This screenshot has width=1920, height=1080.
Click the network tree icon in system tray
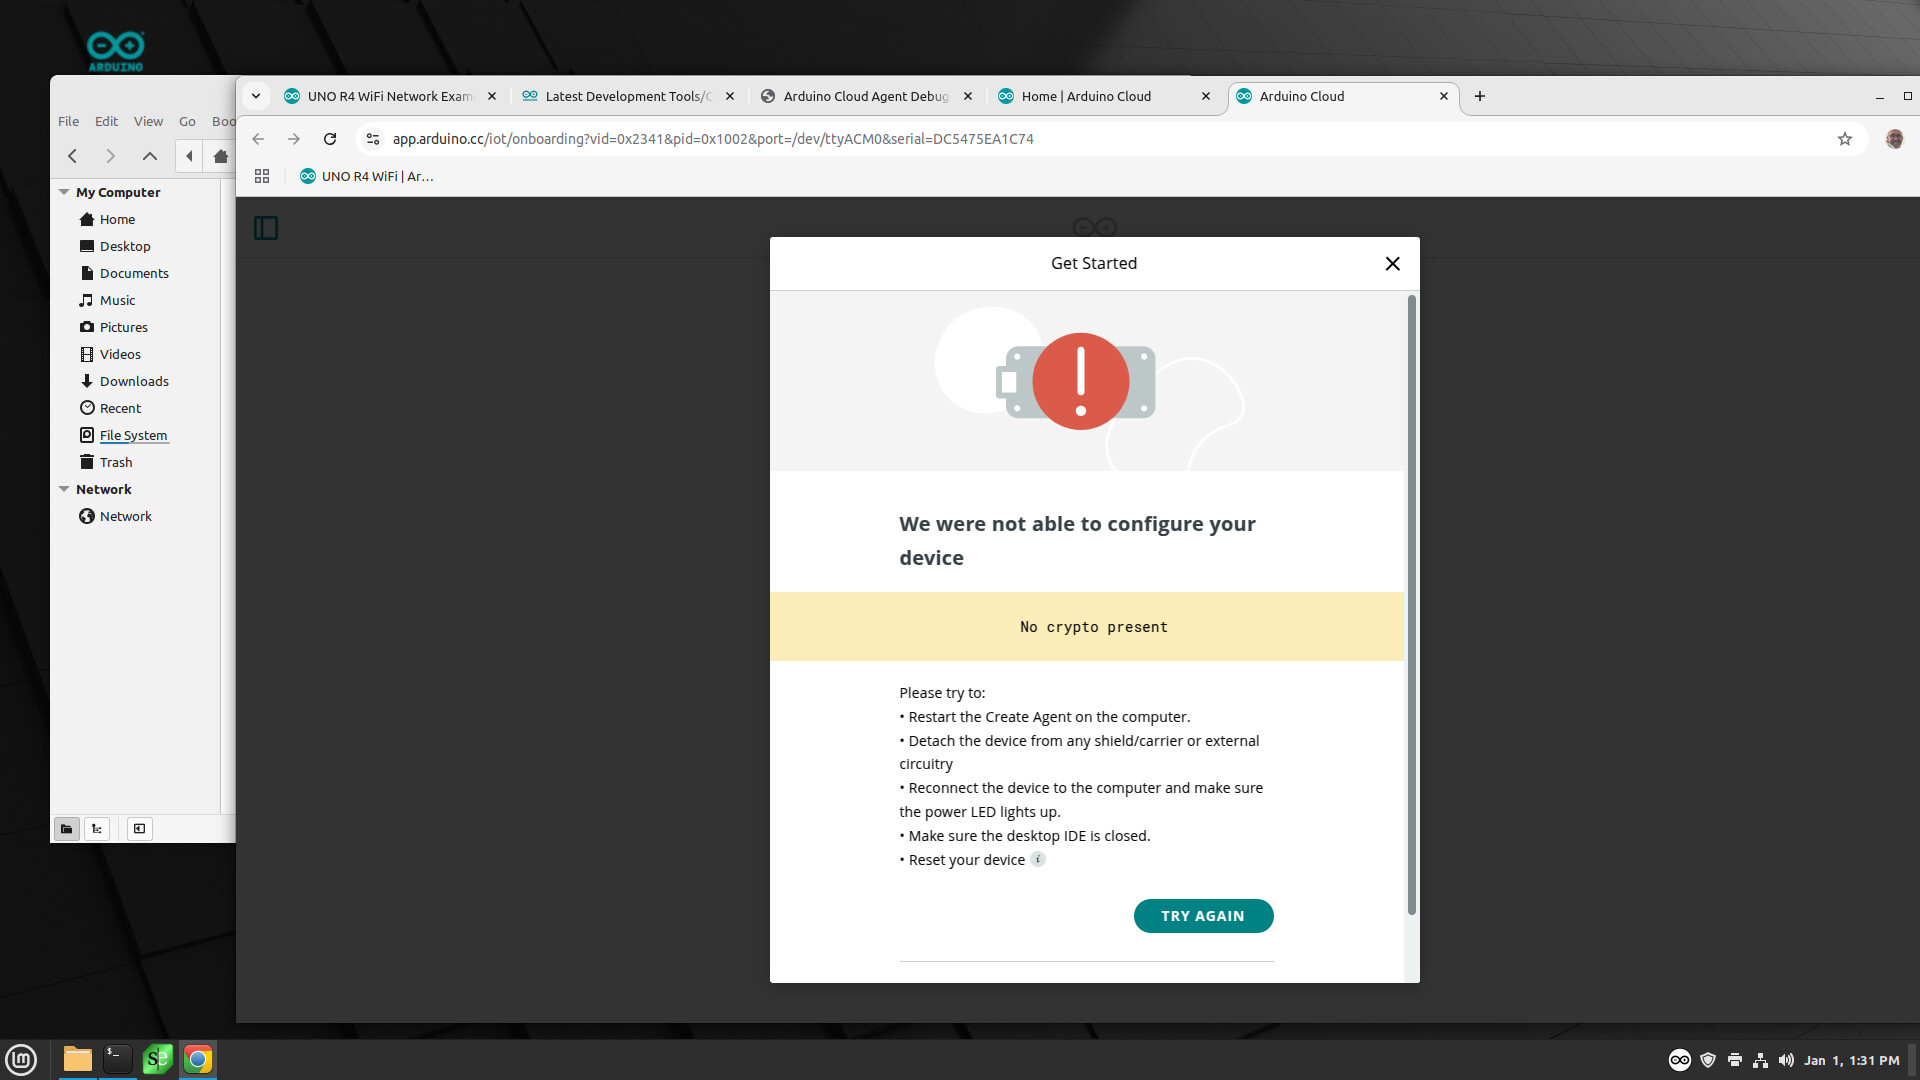pyautogui.click(x=1761, y=1060)
